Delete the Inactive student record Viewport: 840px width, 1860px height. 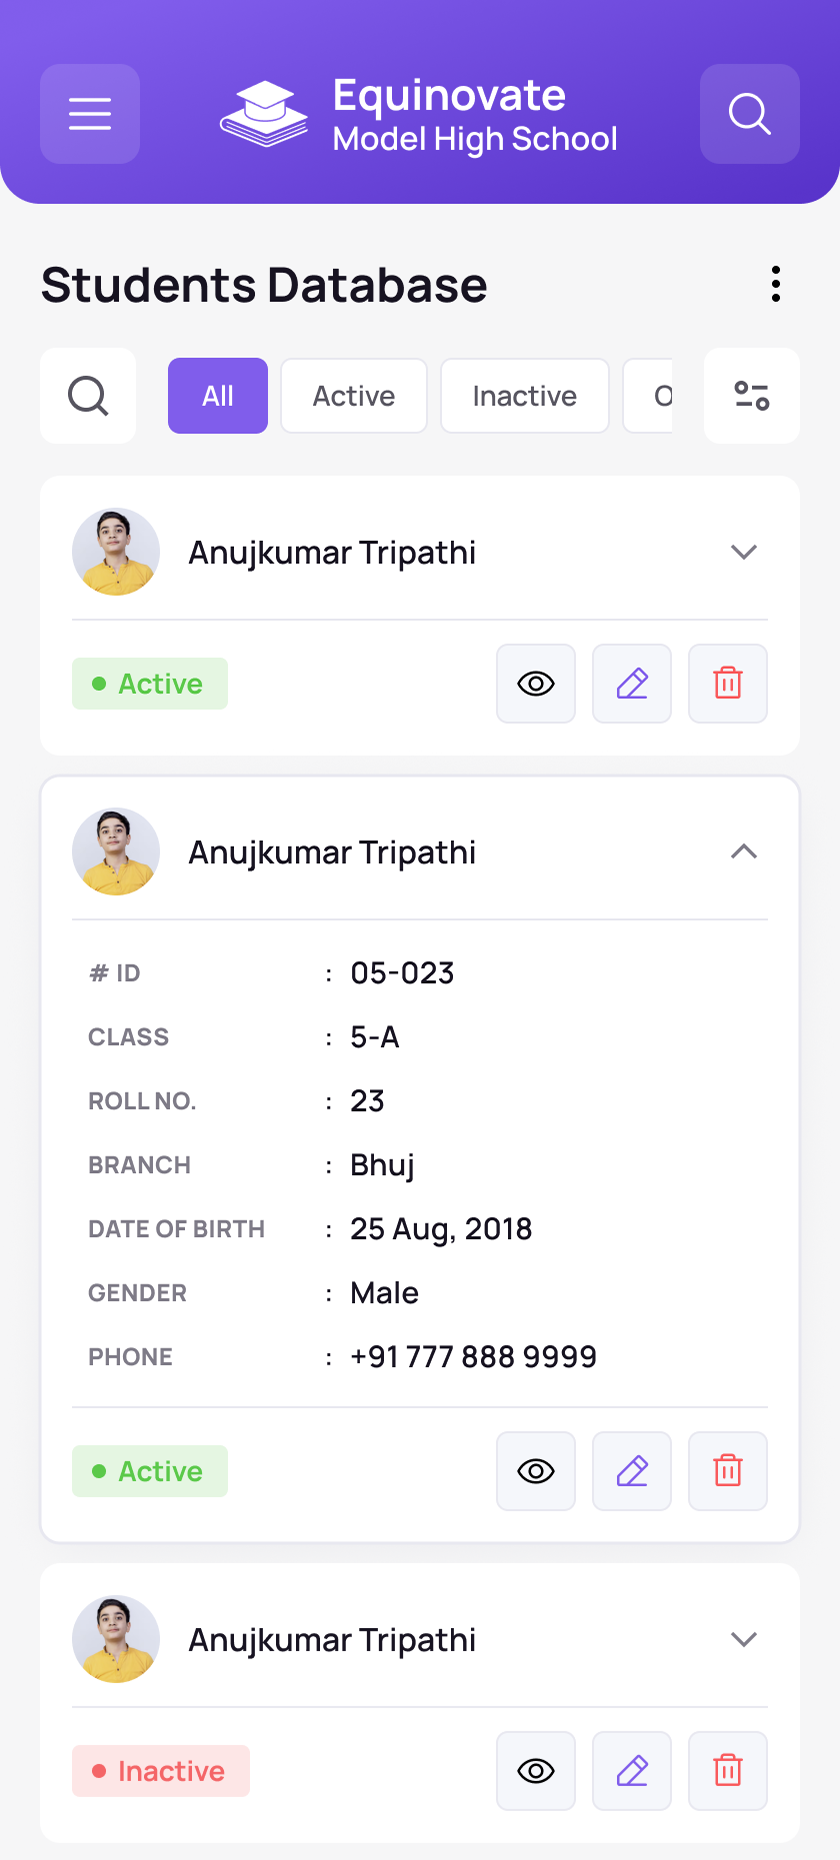728,1771
